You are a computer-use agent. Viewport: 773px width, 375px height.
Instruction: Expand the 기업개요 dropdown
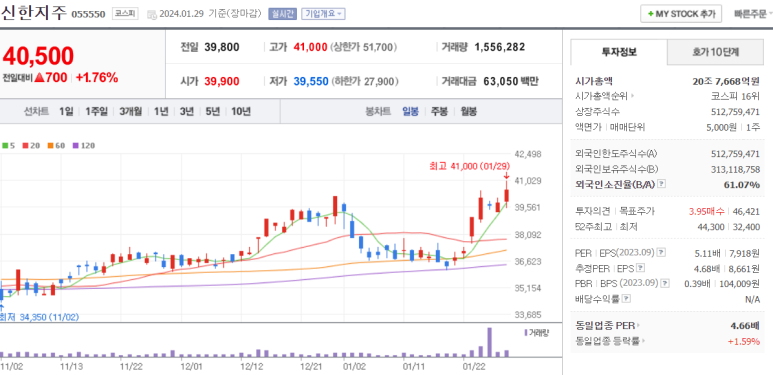click(x=323, y=14)
